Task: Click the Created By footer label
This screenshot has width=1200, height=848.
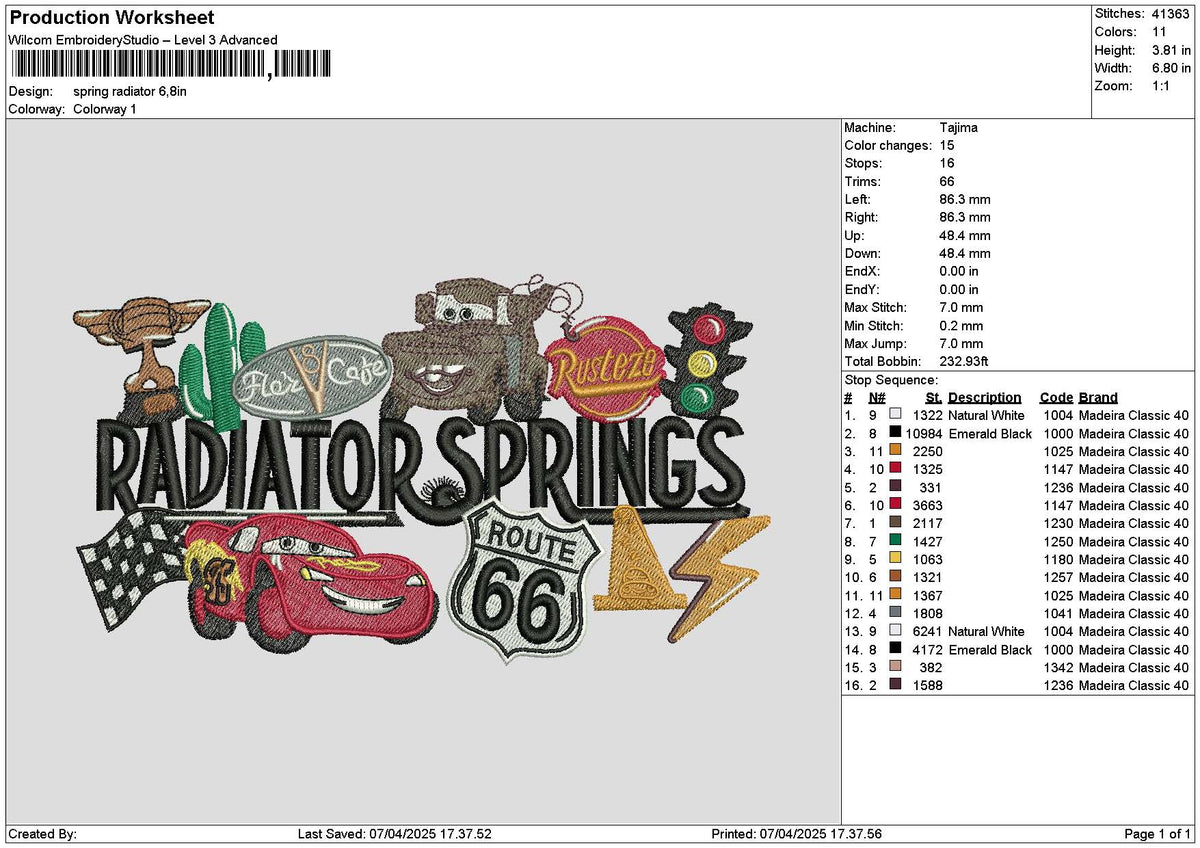Action: tap(42, 834)
